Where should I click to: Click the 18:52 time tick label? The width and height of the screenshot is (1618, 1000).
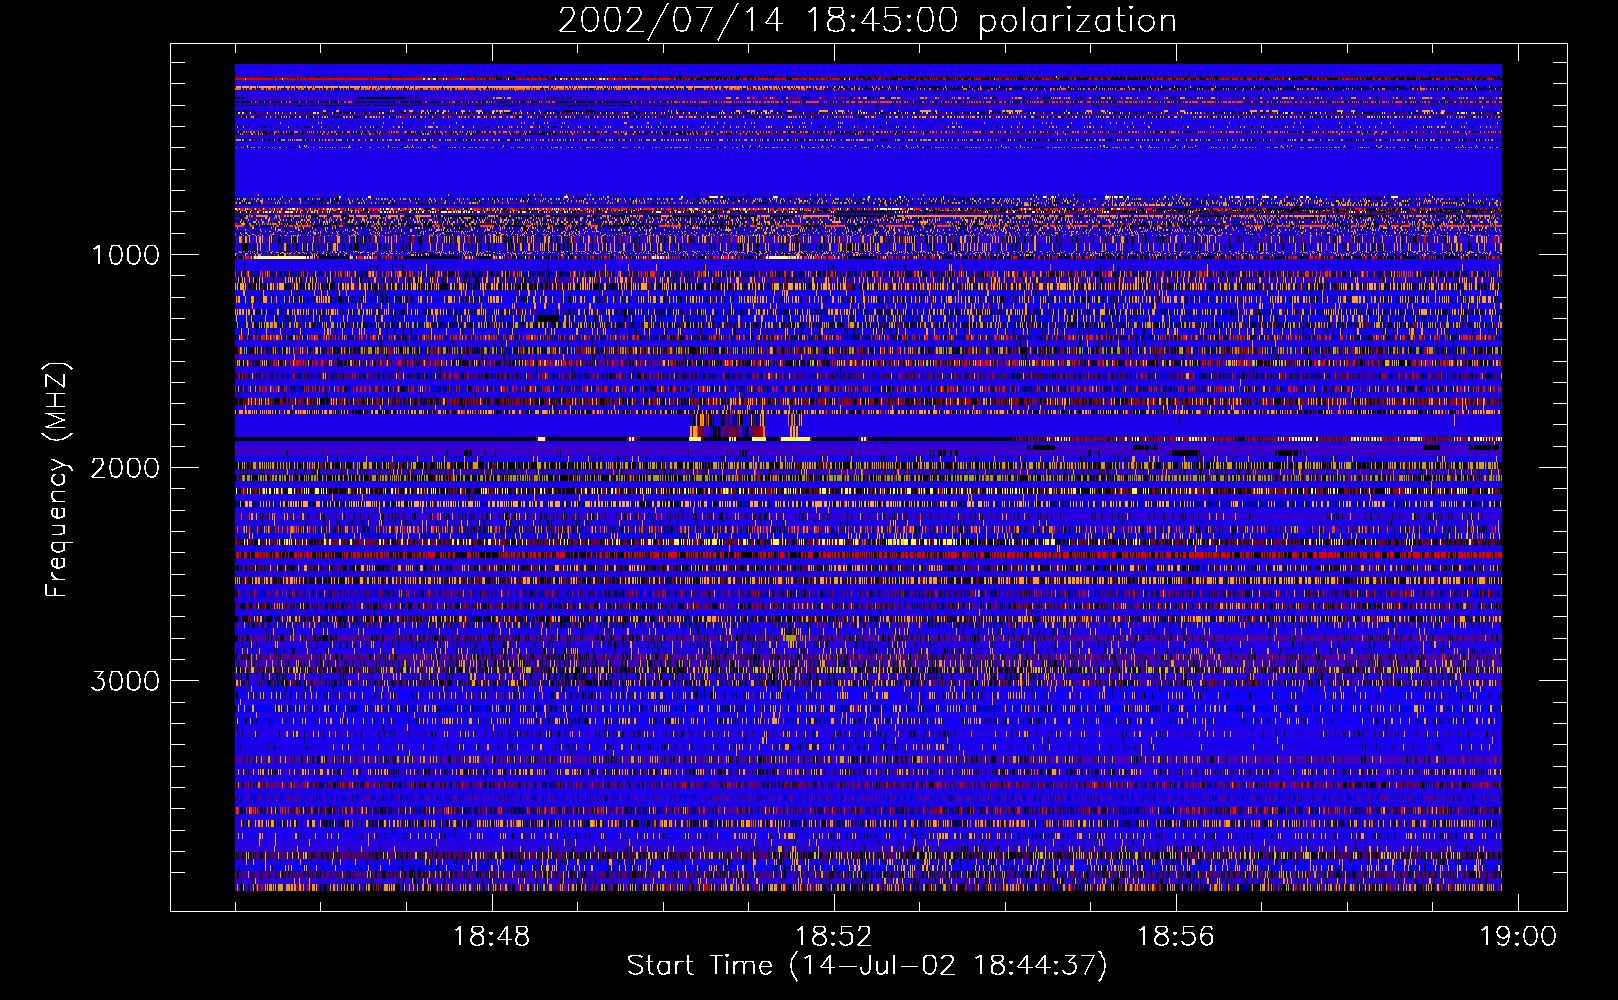[x=833, y=937]
